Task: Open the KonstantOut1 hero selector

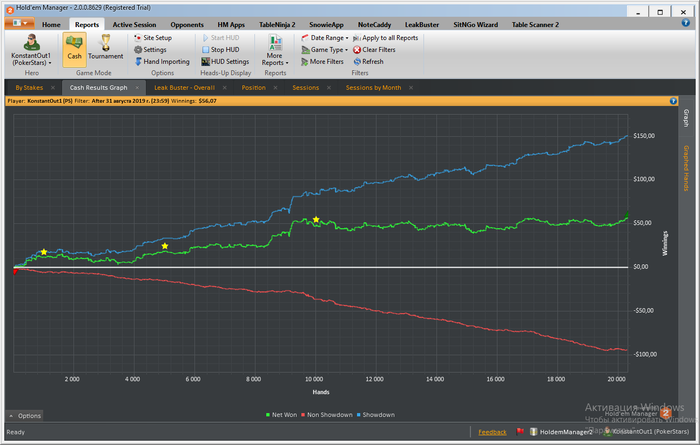Action: coord(31,50)
